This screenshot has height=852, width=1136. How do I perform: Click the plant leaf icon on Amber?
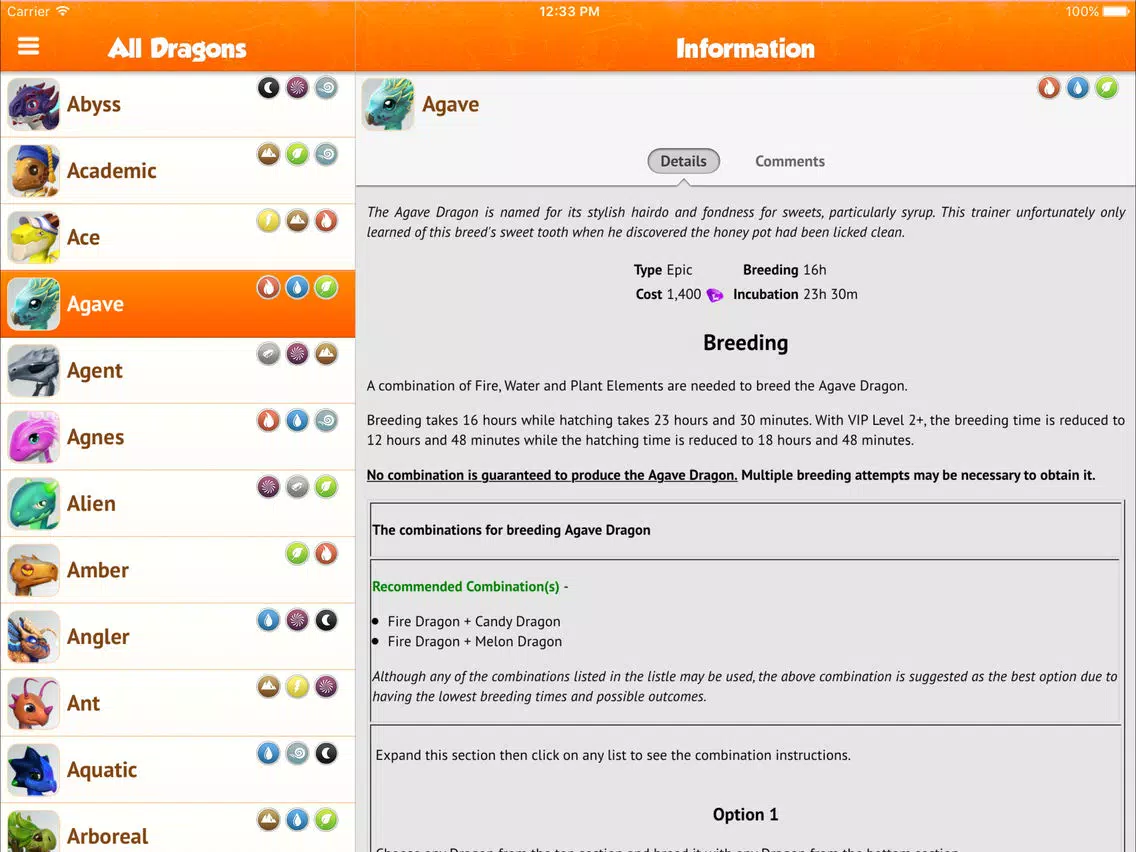tap(297, 554)
